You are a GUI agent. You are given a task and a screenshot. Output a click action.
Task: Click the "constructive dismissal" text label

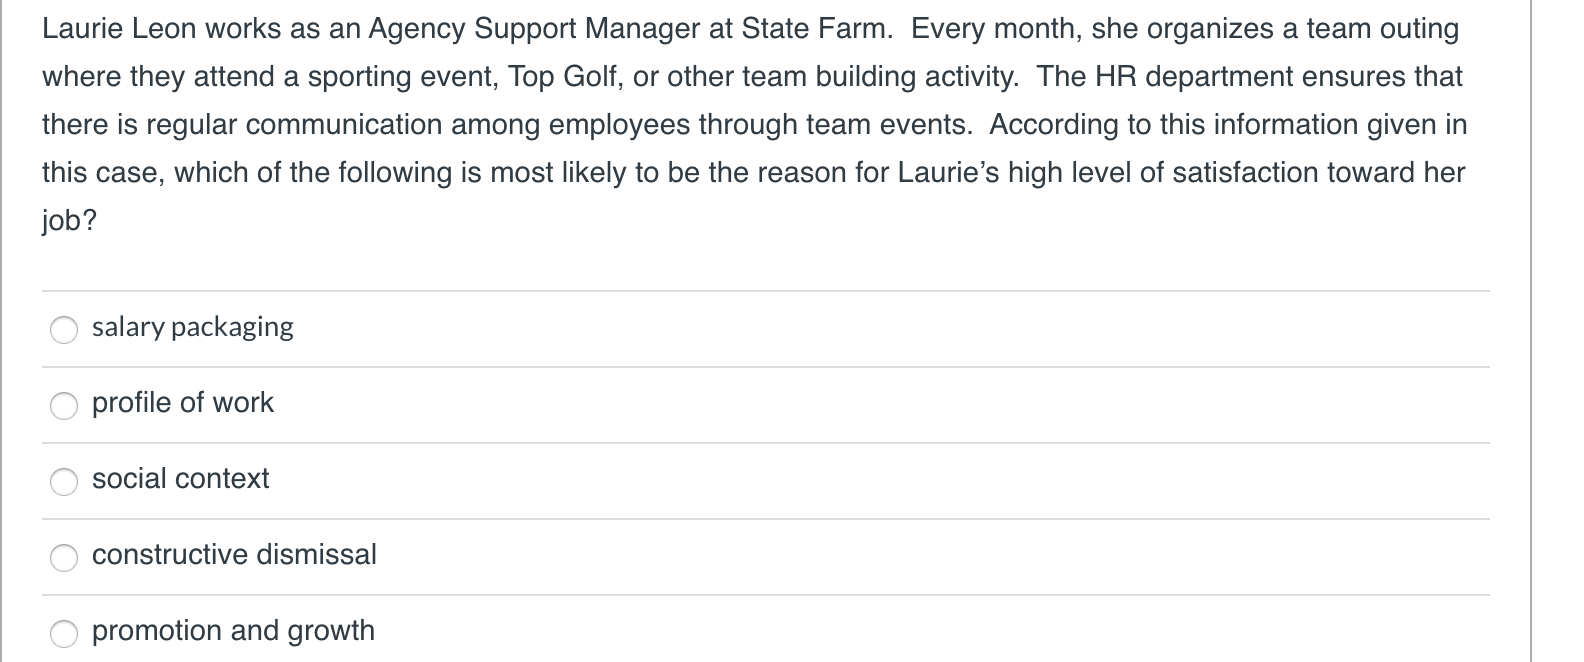pos(234,554)
